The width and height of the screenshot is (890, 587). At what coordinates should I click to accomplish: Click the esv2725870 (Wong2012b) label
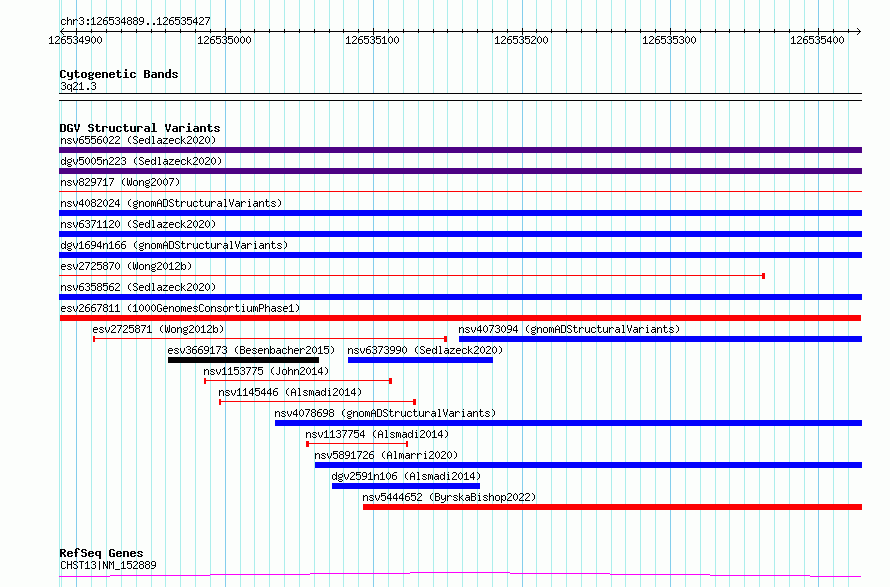126,266
